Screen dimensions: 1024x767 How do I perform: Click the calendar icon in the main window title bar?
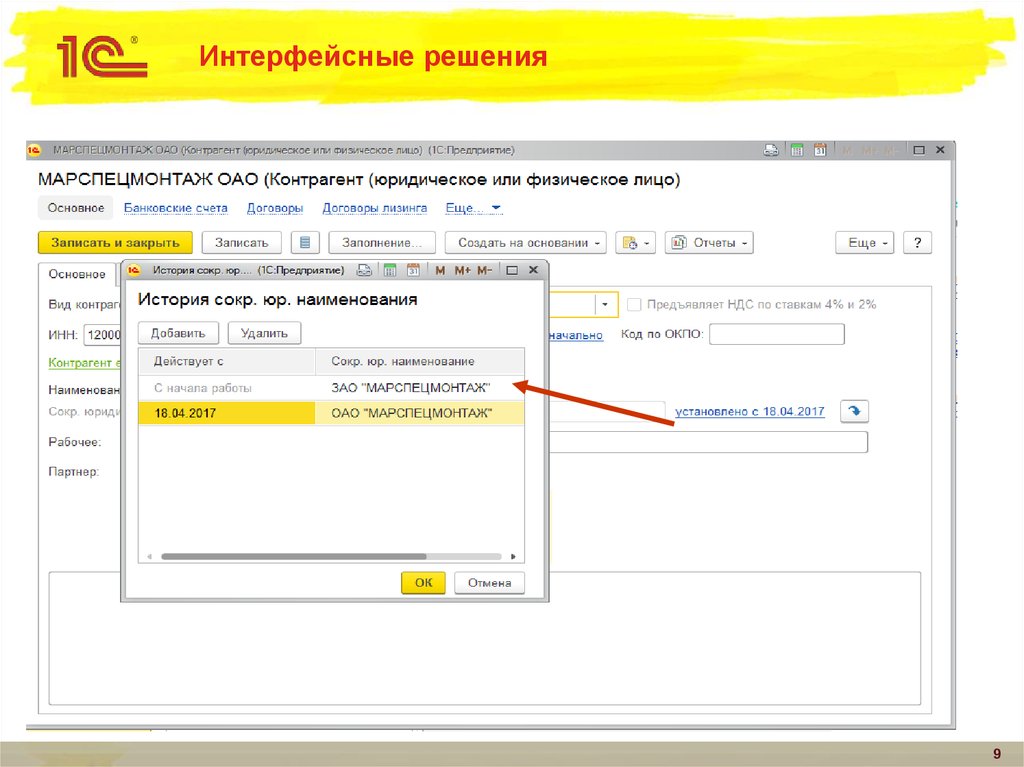pyautogui.click(x=820, y=150)
